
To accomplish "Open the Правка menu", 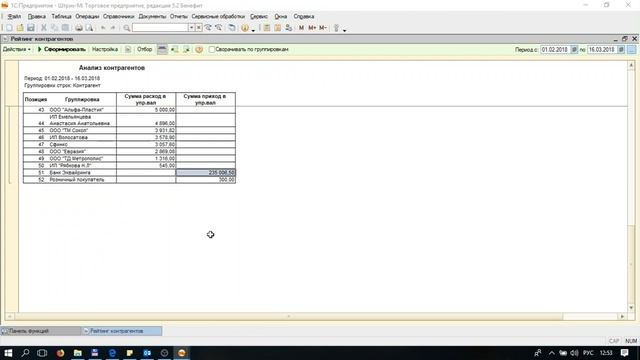I will [37, 16].
